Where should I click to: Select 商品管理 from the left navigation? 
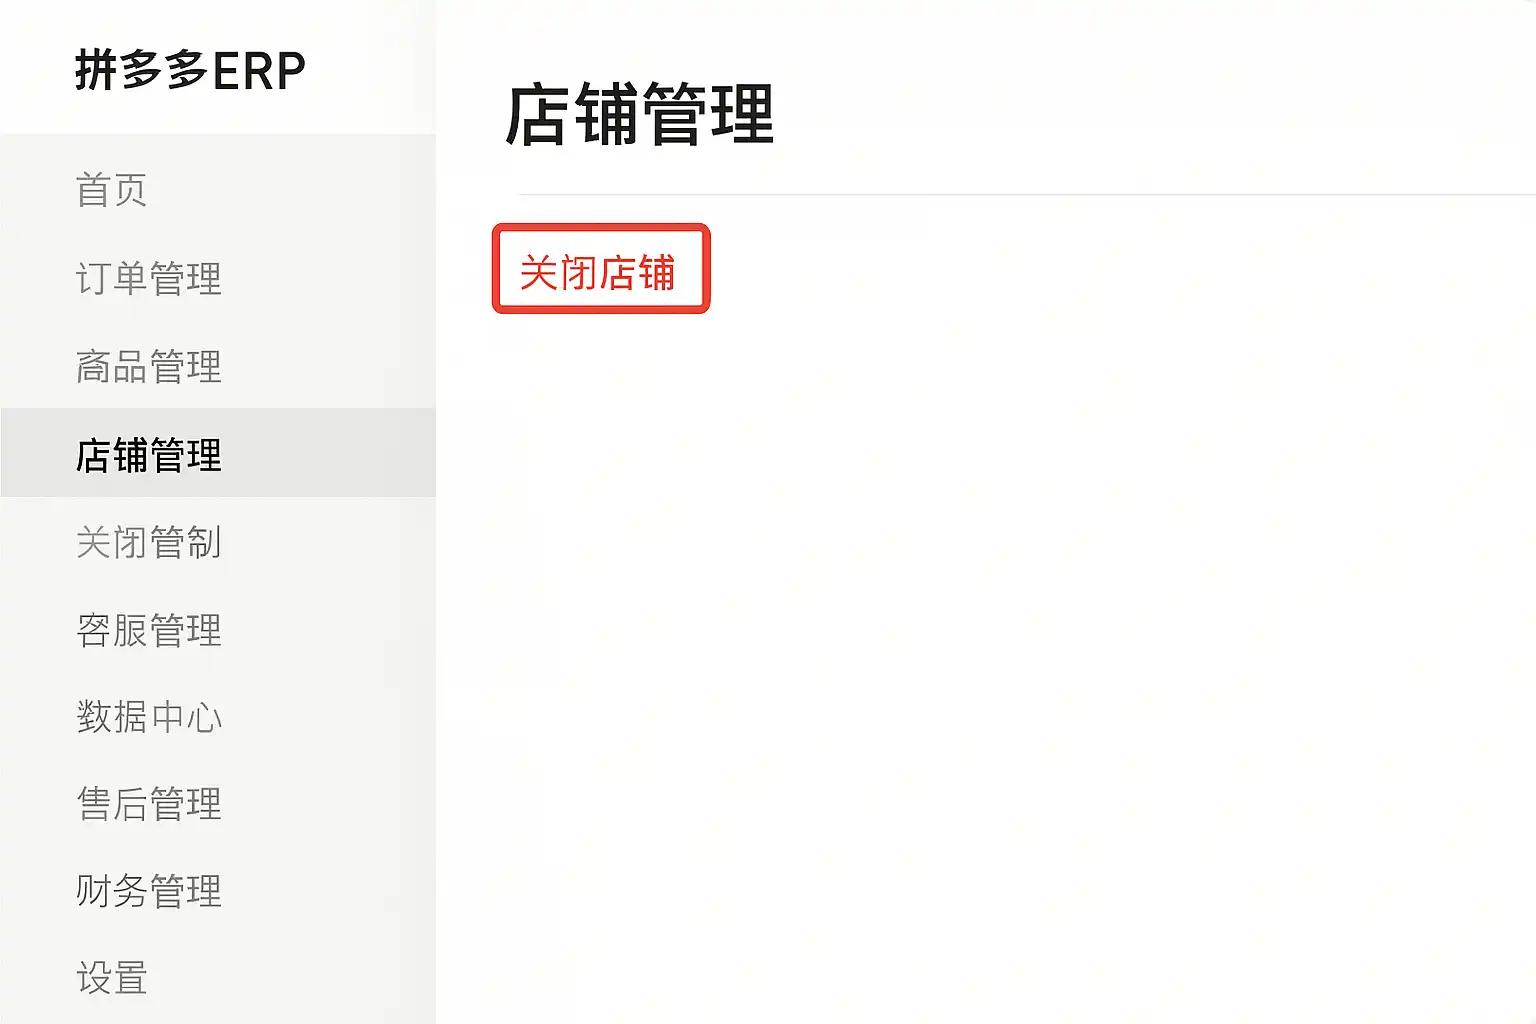pos(218,366)
